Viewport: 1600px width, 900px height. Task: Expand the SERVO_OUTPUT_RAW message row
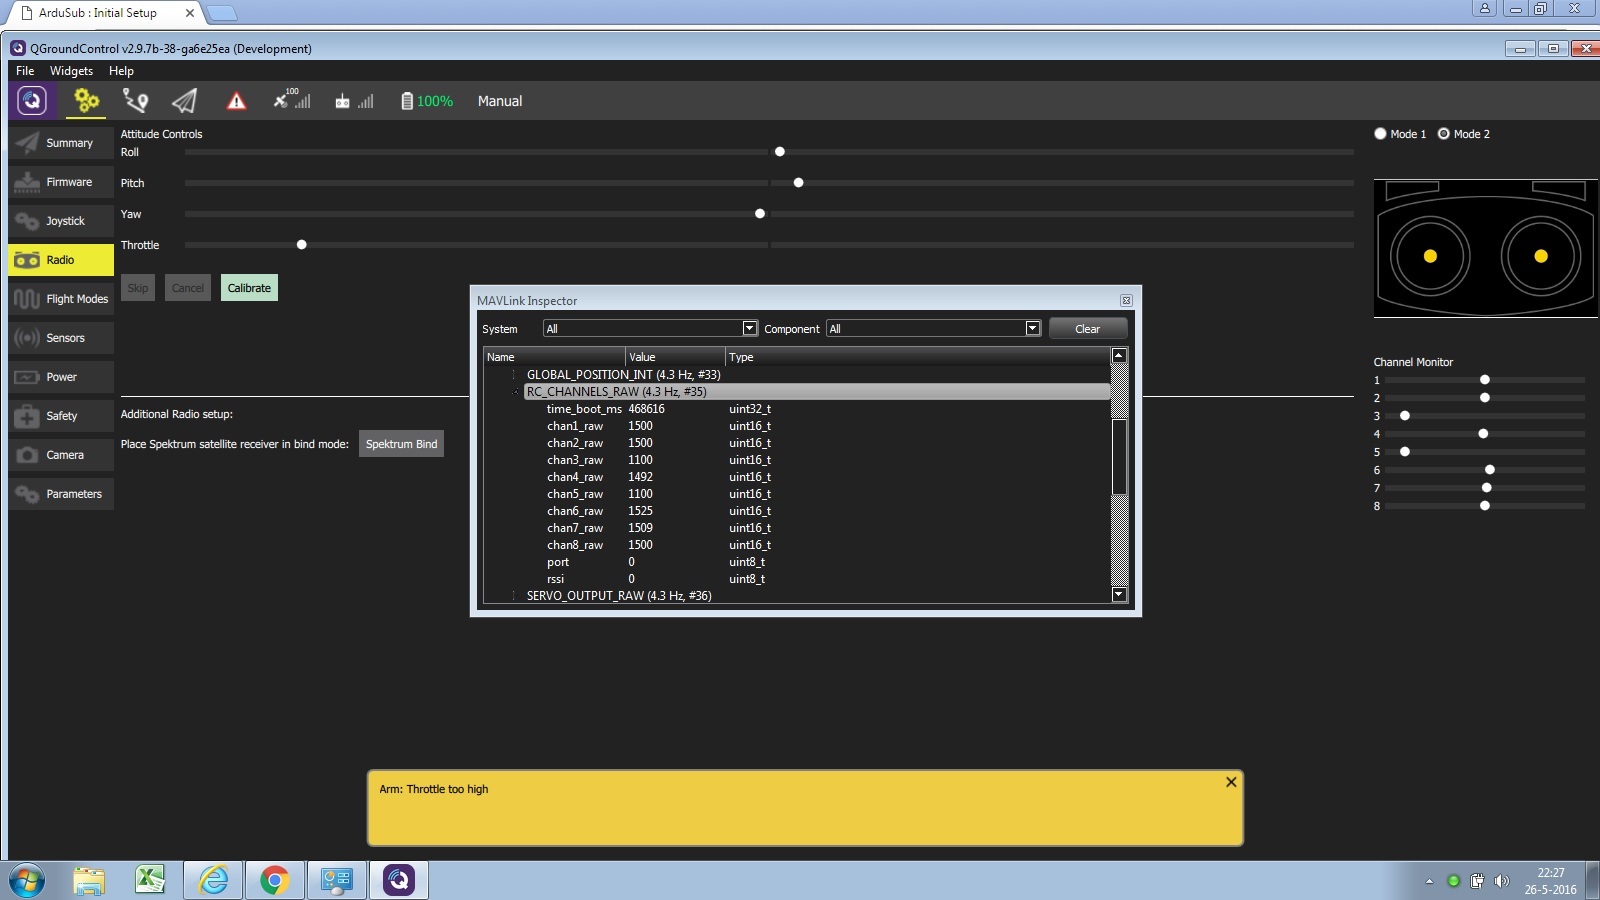[x=515, y=596]
